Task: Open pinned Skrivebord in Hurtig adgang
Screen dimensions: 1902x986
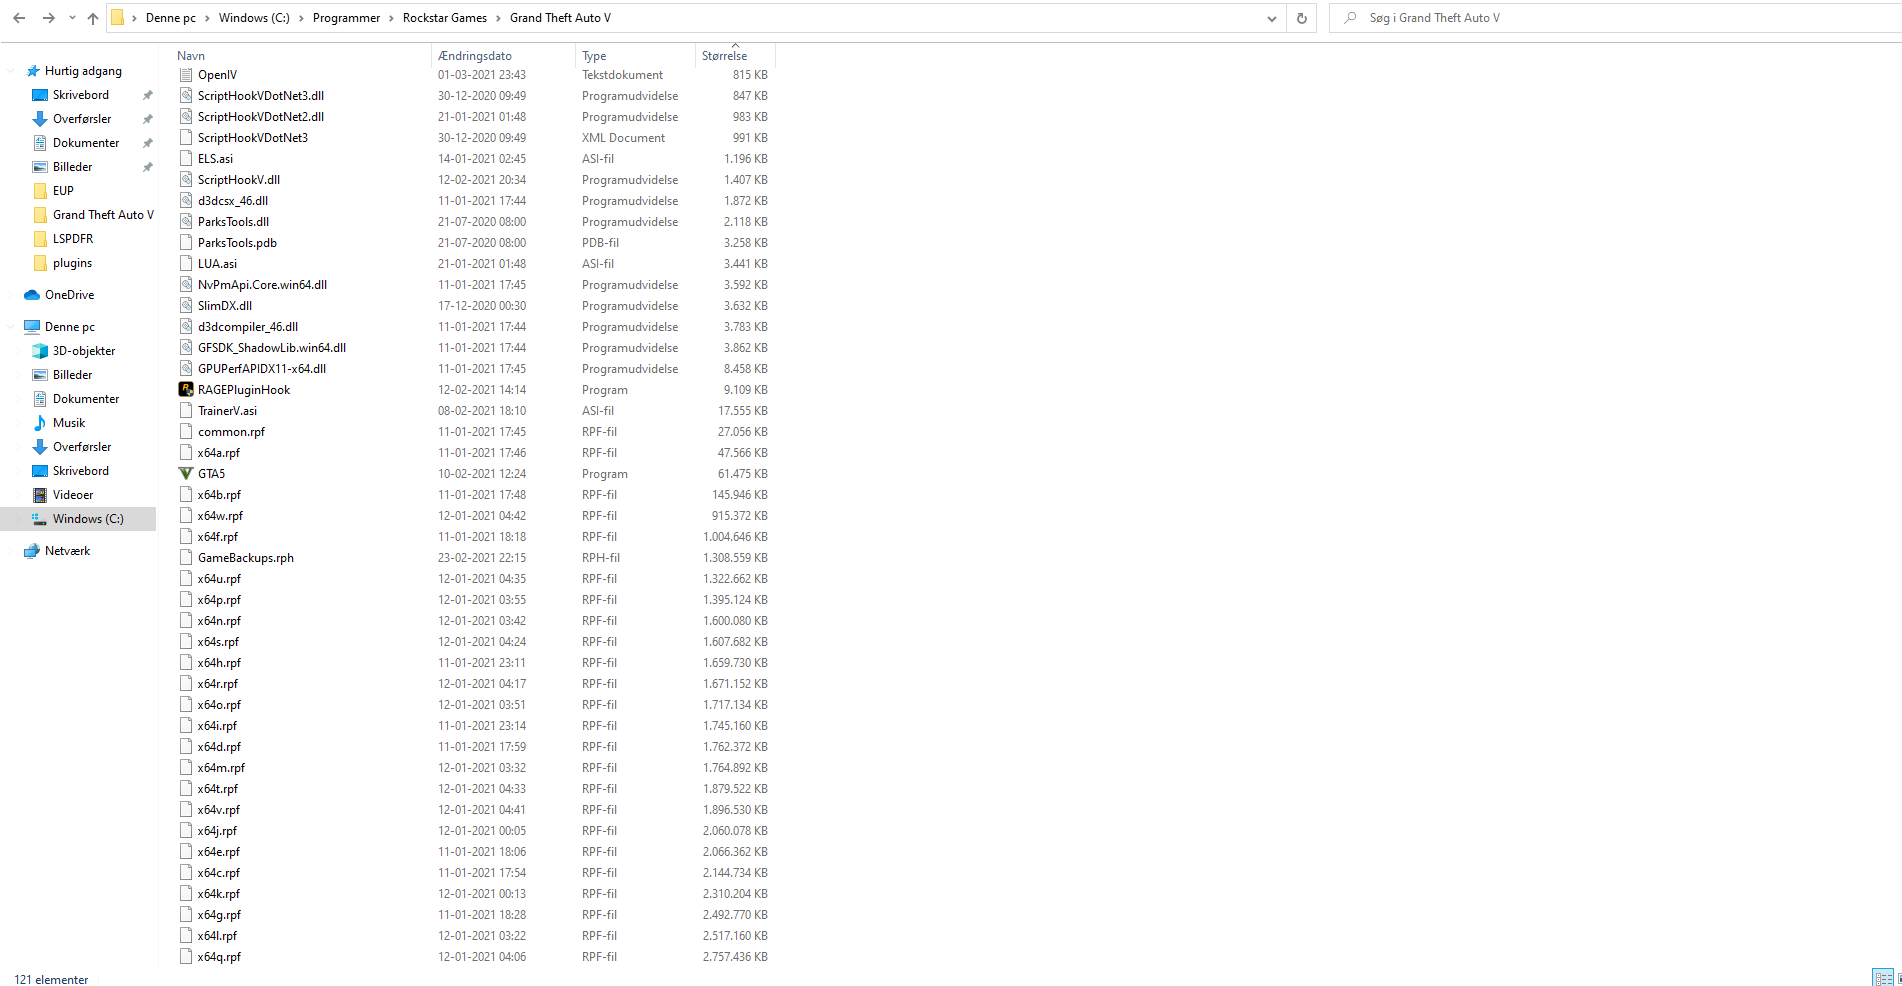Action: 81,95
